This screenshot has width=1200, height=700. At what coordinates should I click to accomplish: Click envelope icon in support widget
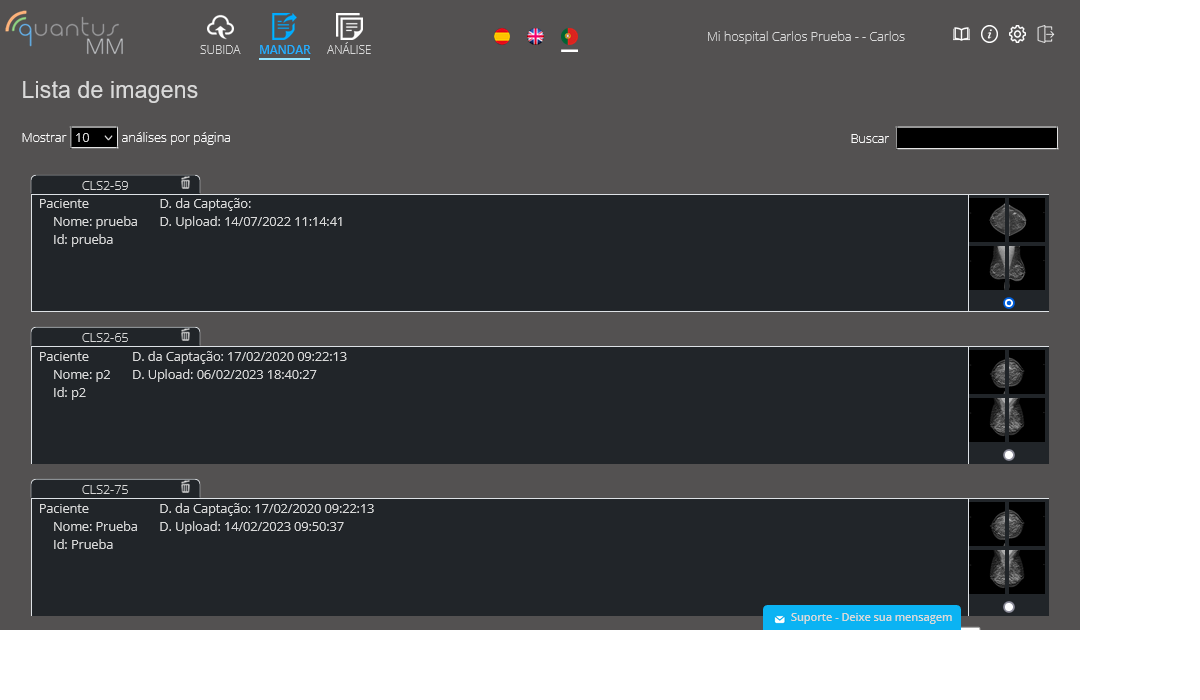(x=780, y=619)
